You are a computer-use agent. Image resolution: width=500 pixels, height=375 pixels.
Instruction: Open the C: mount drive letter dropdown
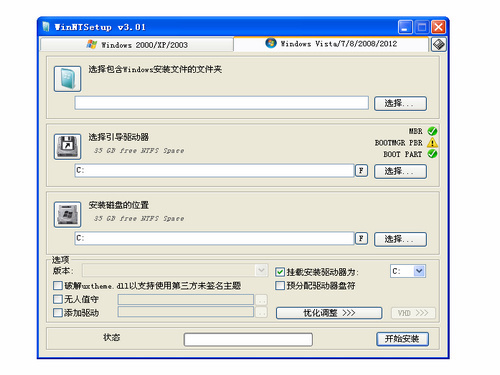coord(419,271)
